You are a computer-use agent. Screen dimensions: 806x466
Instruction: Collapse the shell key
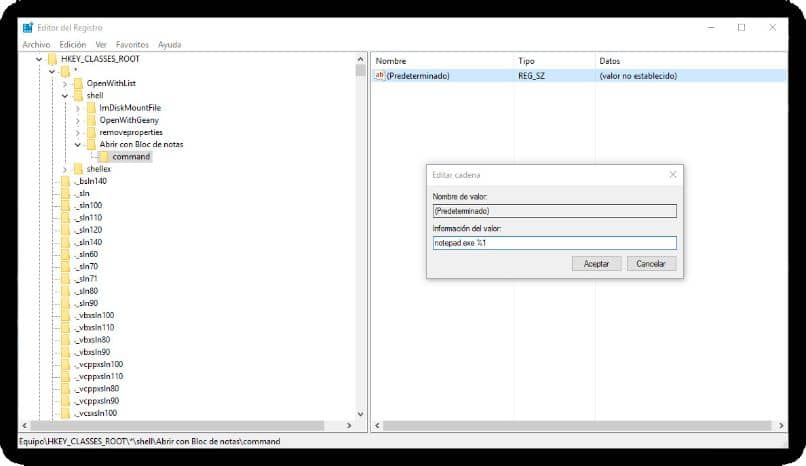tap(65, 96)
